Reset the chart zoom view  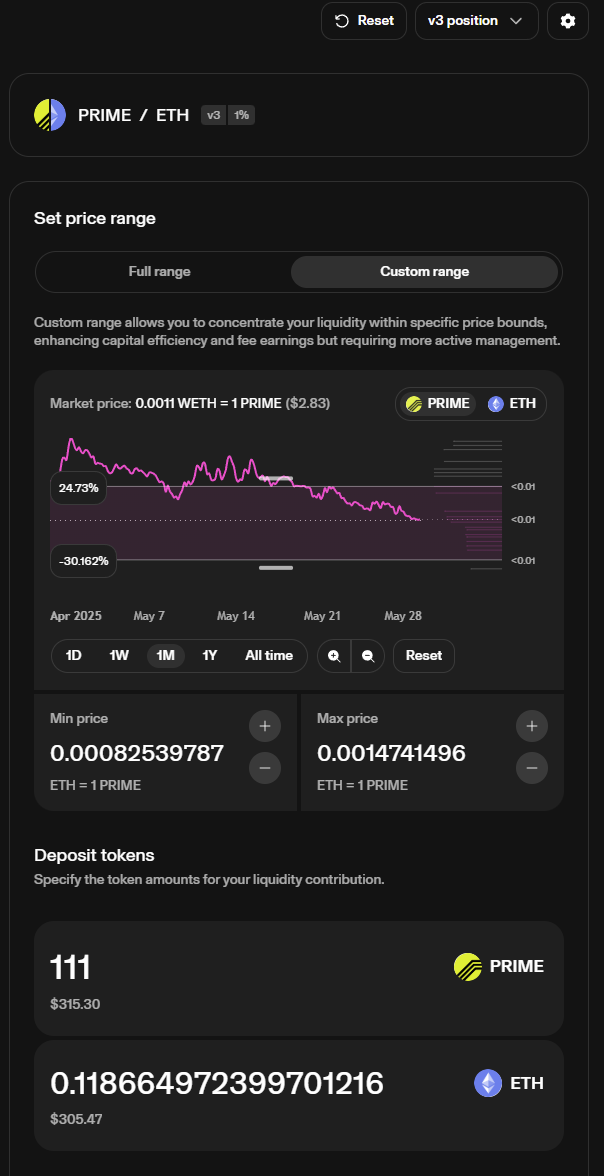click(424, 656)
